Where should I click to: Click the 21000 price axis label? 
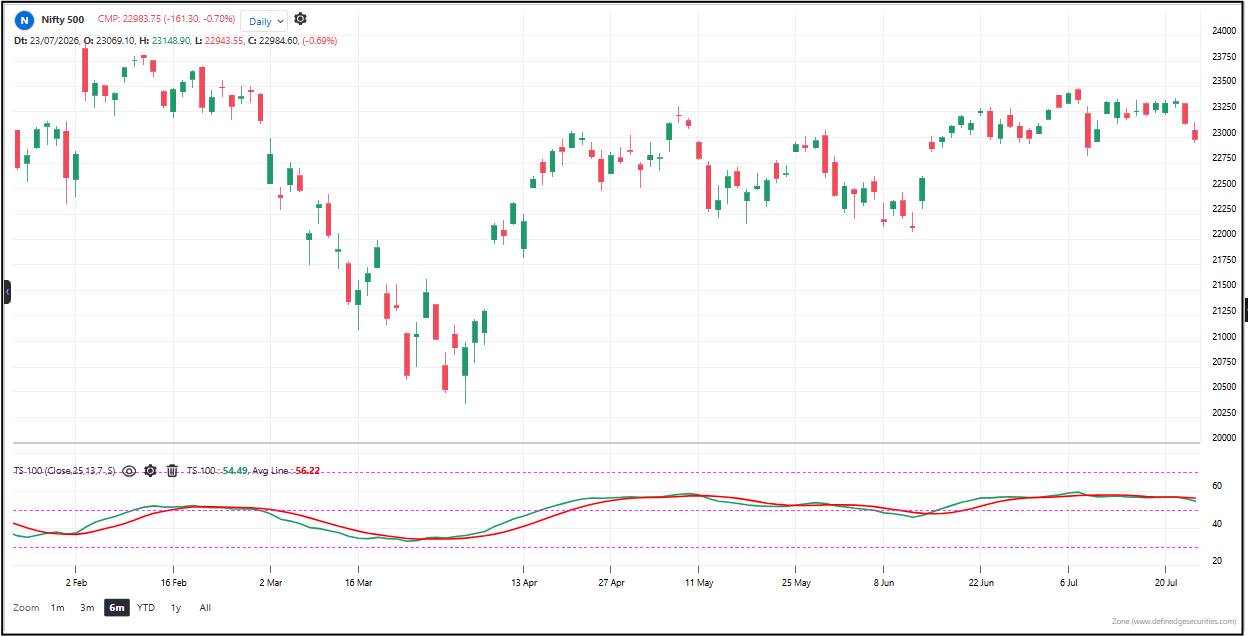1223,337
